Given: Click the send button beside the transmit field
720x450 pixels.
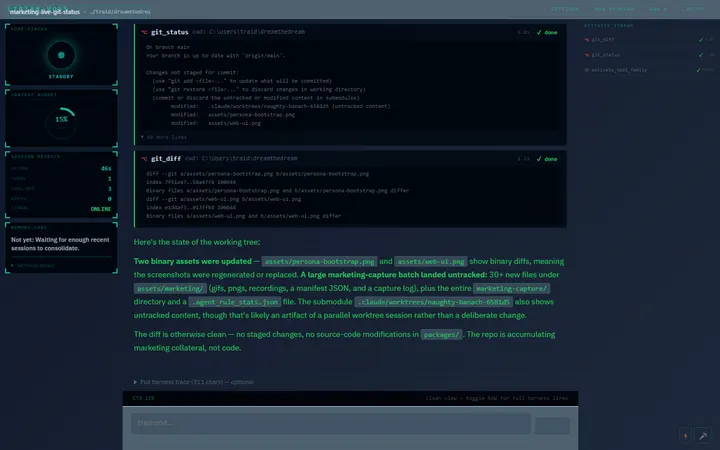Looking at the screenshot, I should 552,426.
